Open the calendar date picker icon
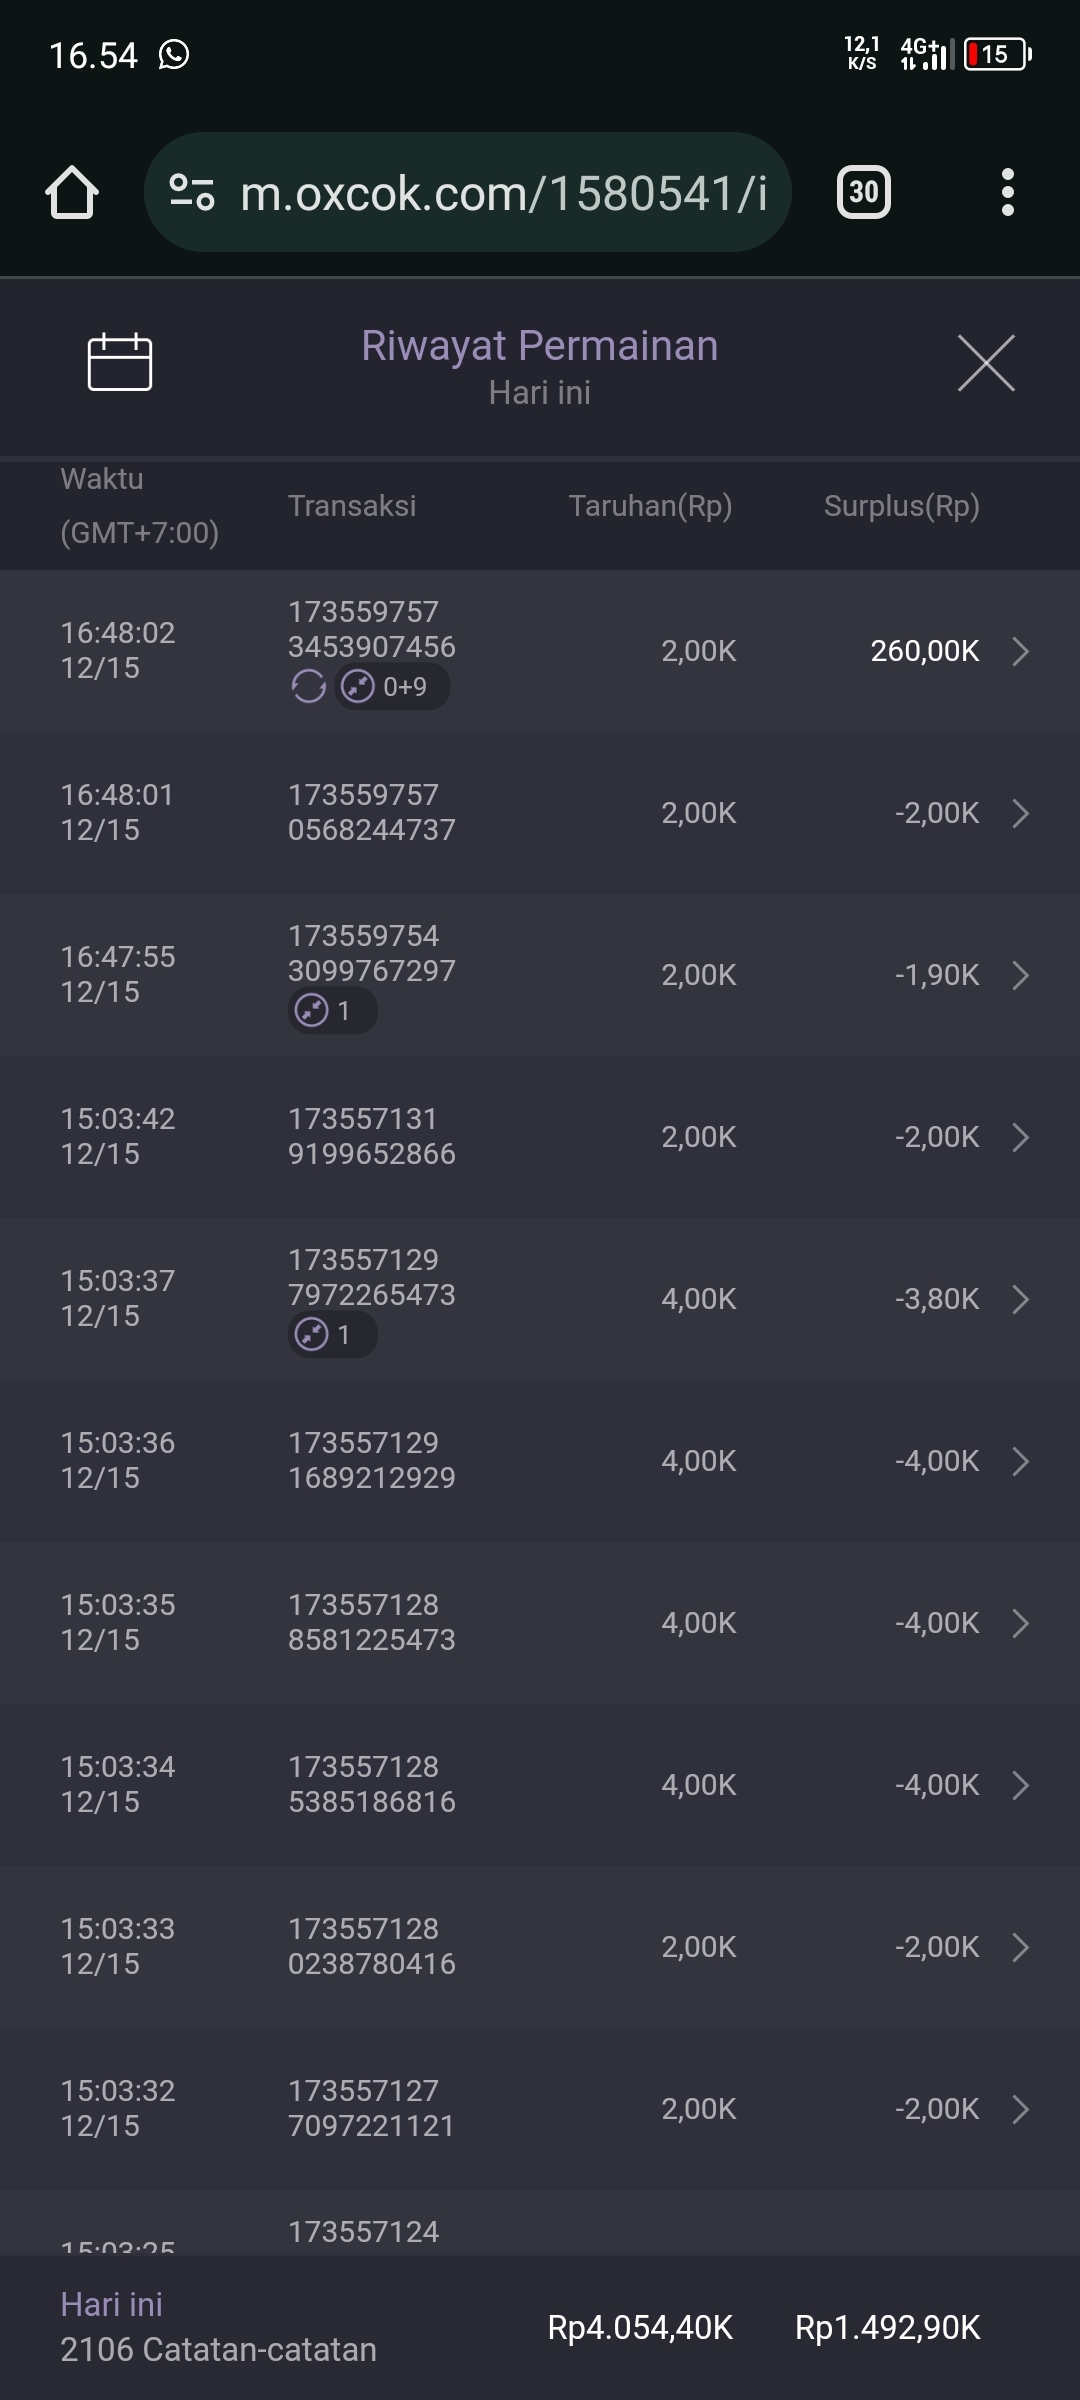Screen dimensions: 1080x2400 [x=120, y=362]
